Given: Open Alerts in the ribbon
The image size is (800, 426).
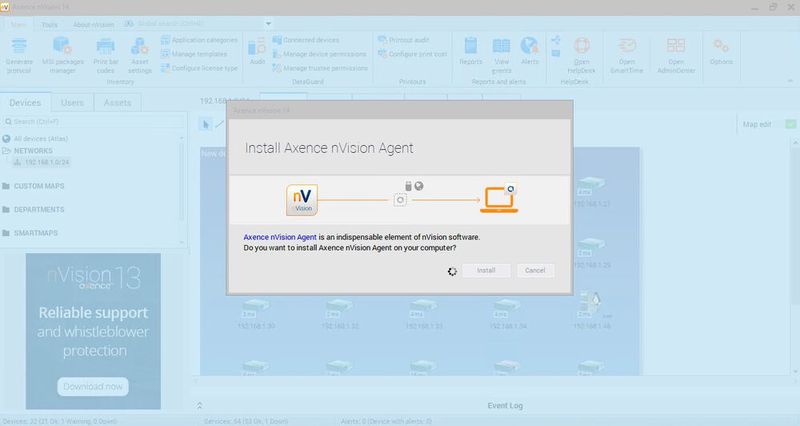Looking at the screenshot, I should pos(530,51).
